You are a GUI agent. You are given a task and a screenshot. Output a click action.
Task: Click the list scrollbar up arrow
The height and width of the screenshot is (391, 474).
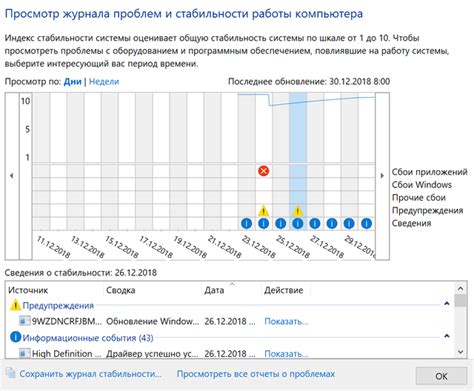(461, 289)
